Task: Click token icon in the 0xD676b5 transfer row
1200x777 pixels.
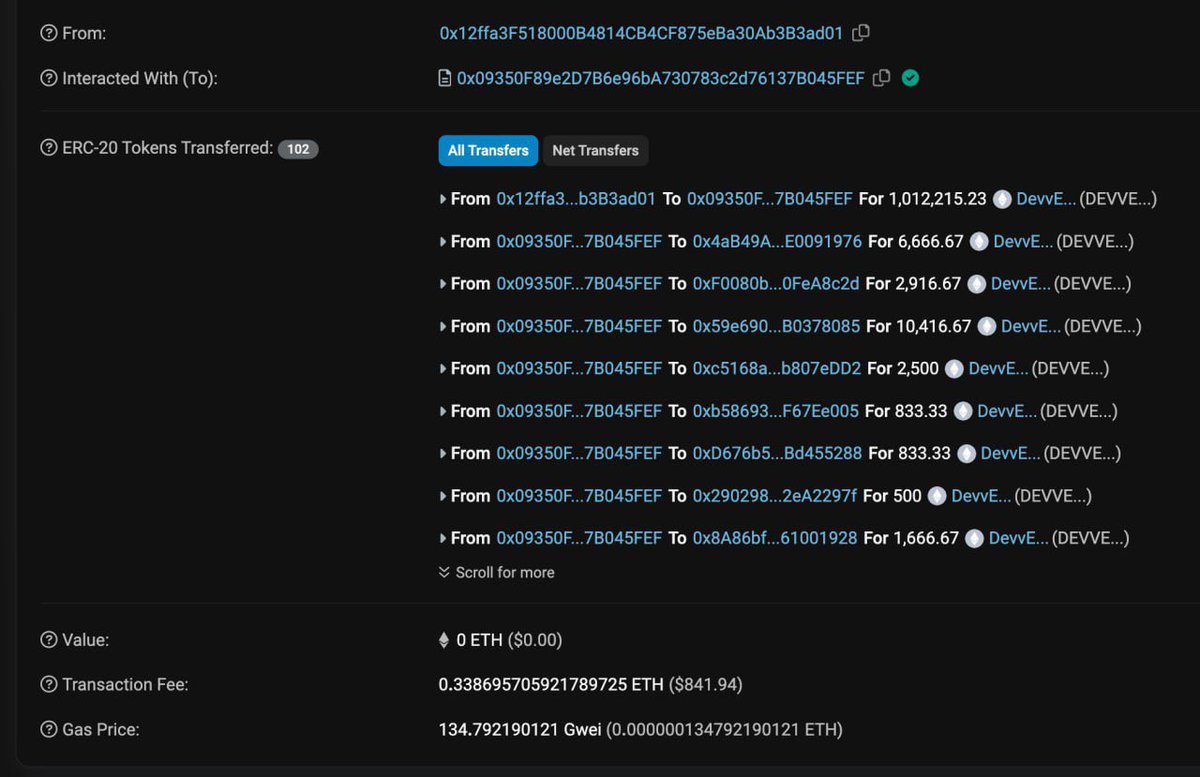Action: pos(966,453)
